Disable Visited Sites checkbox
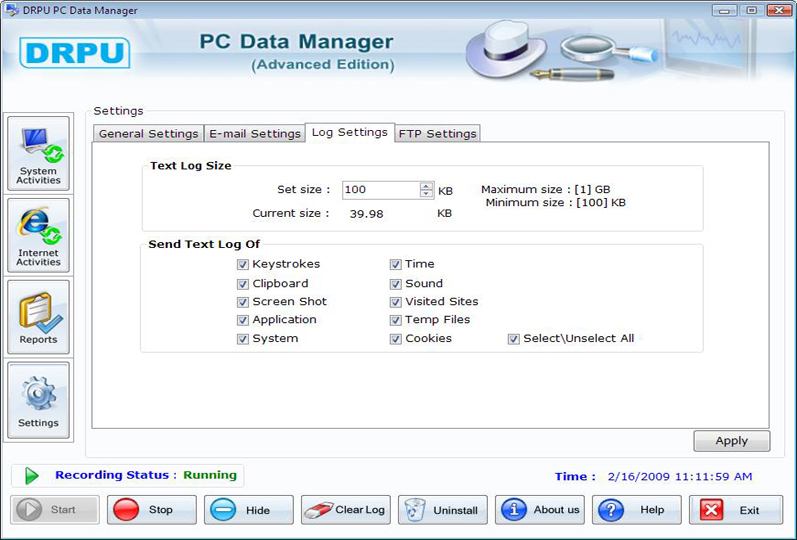Image resolution: width=797 pixels, height=540 pixels. coord(395,302)
